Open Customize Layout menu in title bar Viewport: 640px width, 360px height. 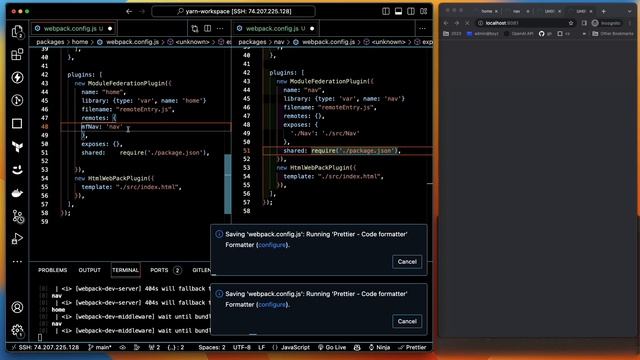pyautogui.click(x=424, y=11)
